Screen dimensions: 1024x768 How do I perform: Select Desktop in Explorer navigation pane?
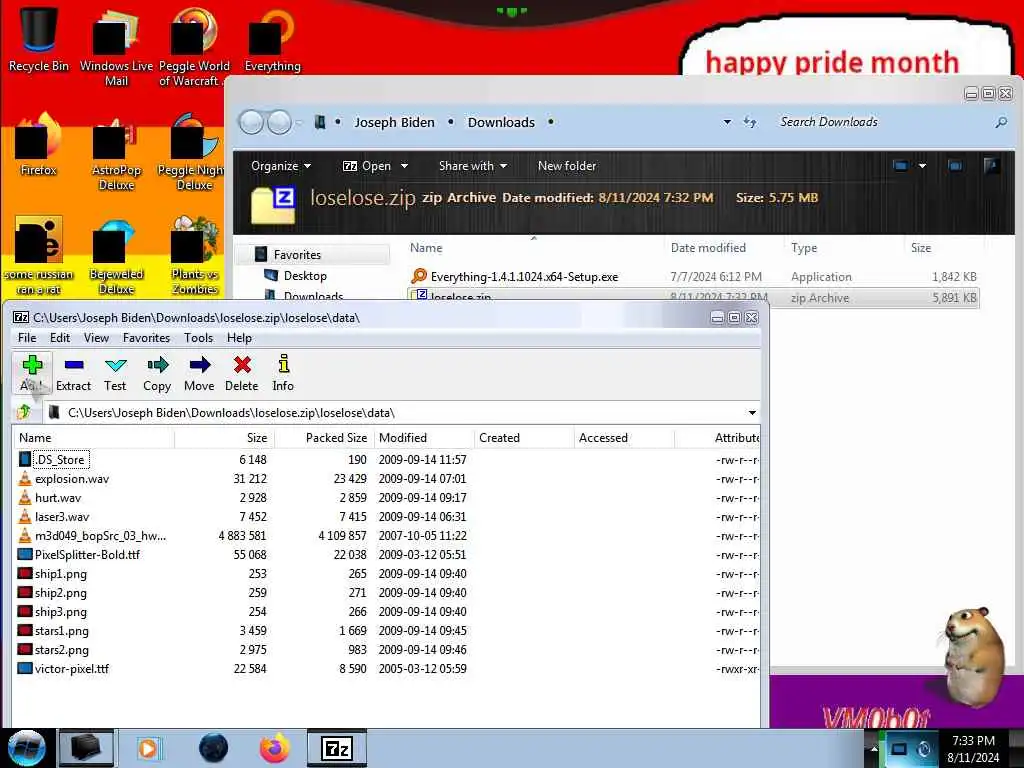305,276
